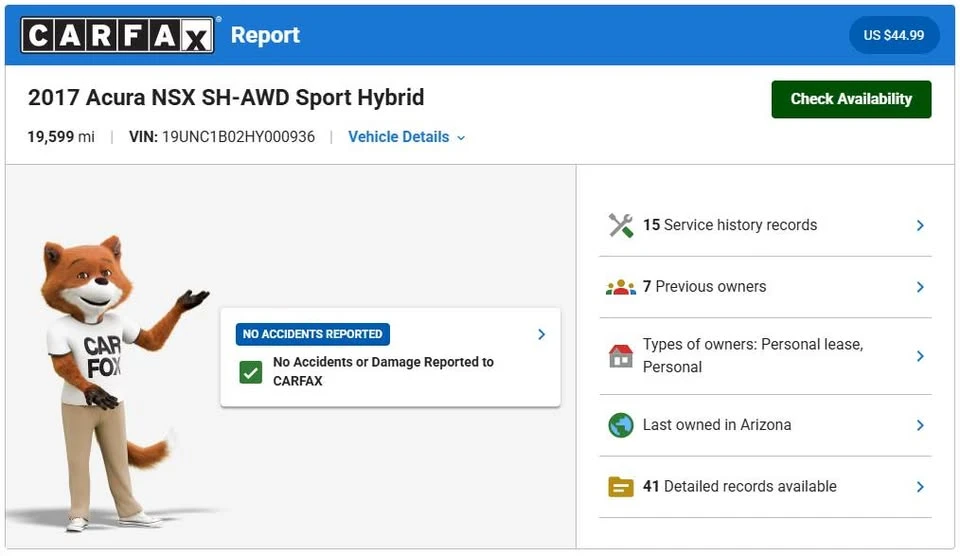Click the globe last owned icon

[620, 426]
